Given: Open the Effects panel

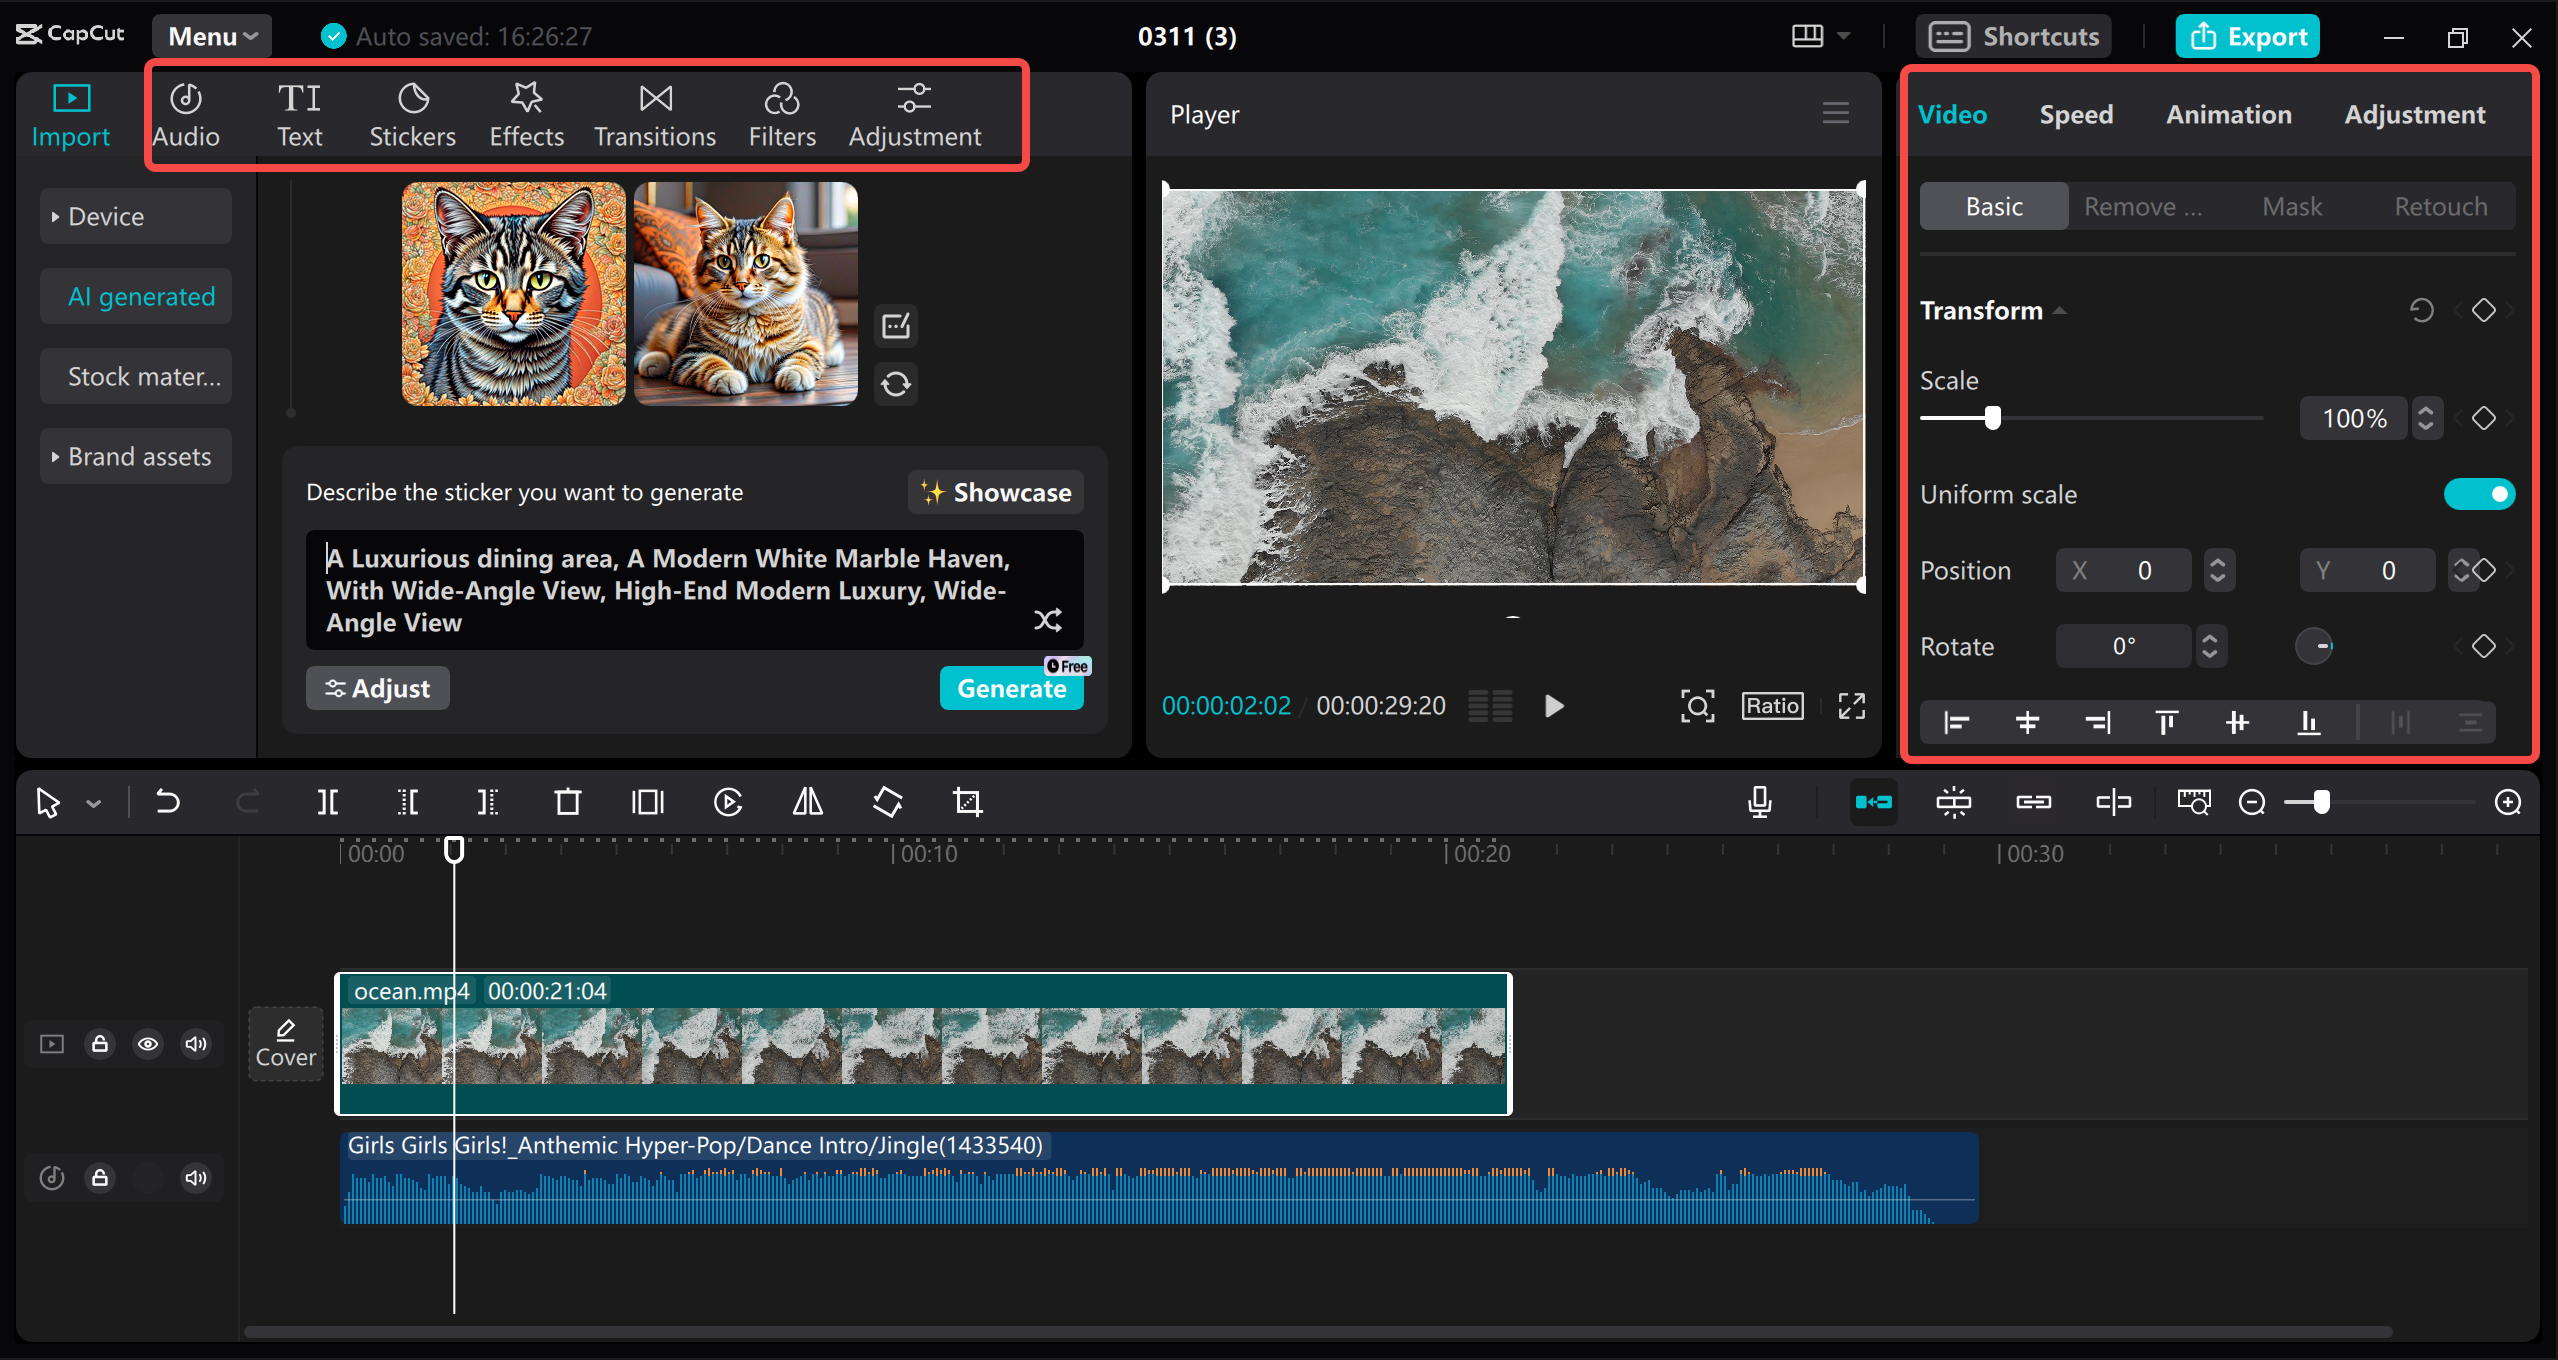Looking at the screenshot, I should click(526, 113).
